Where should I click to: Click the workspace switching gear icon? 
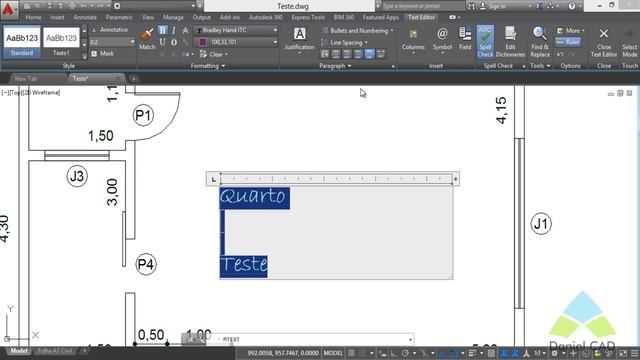(x=554, y=353)
